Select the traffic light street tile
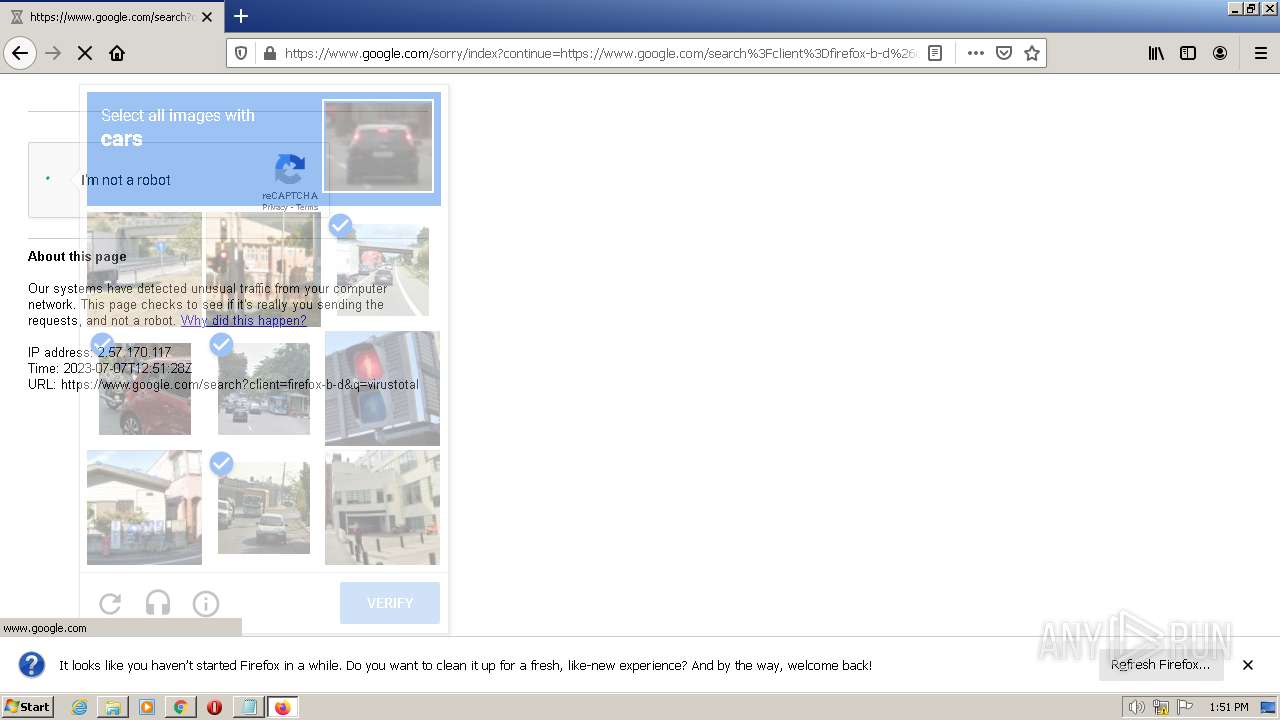The width and height of the screenshot is (1280, 720). 263,269
